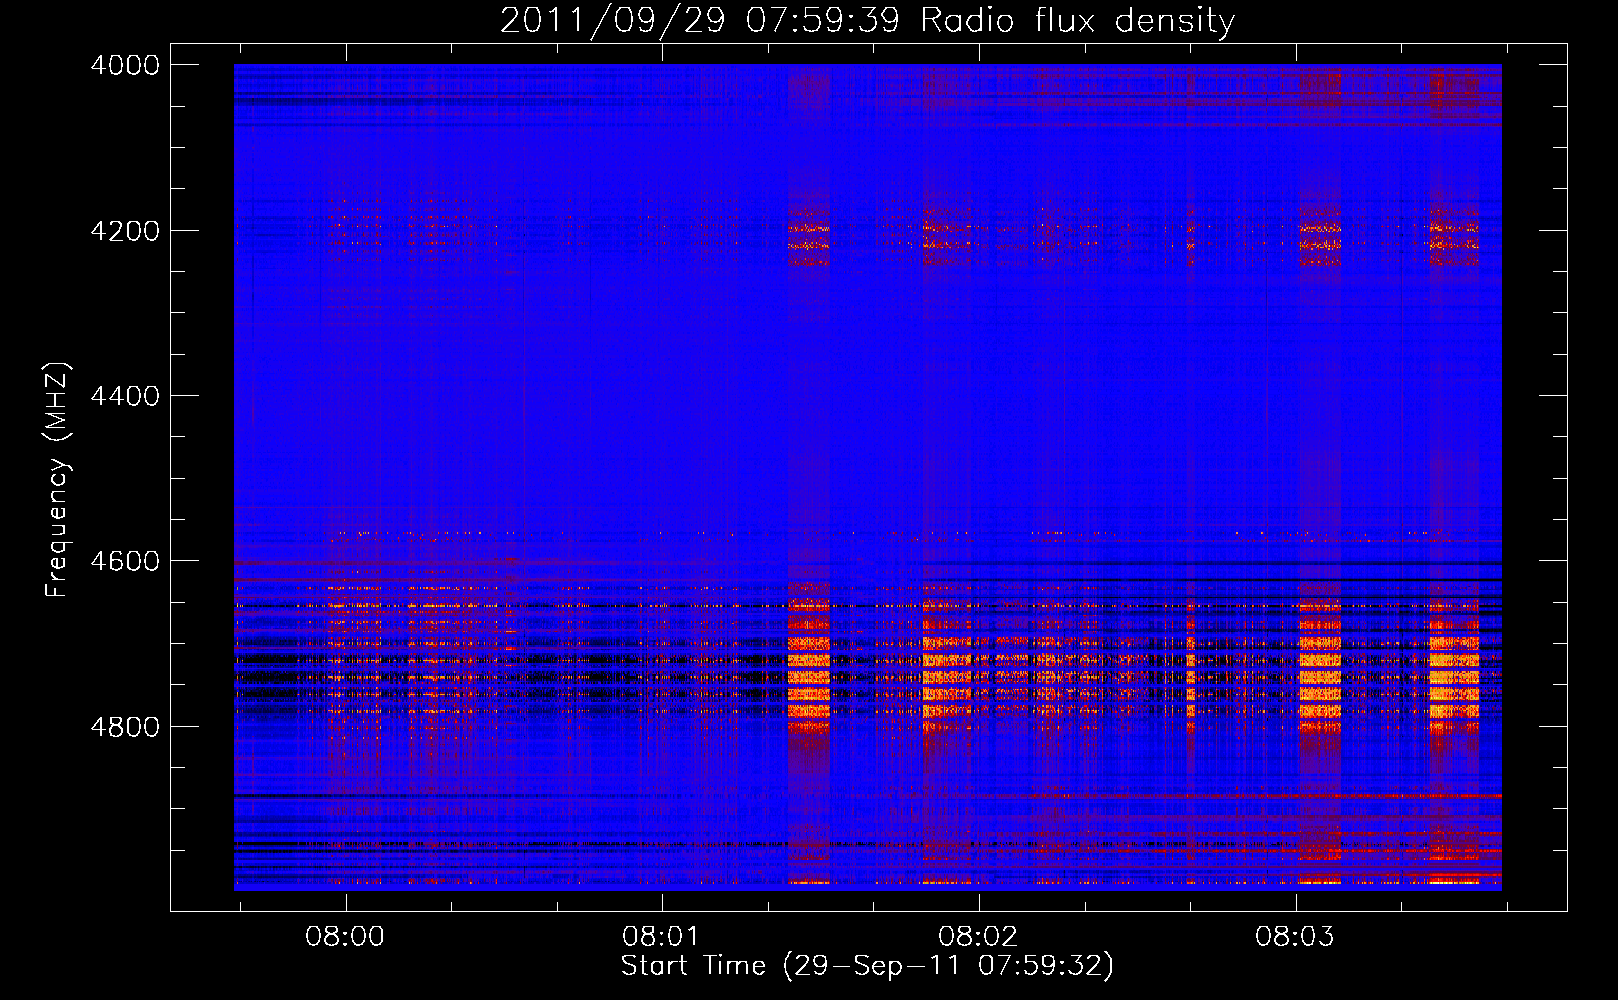Click the 4600 frequency tick label

125,561
